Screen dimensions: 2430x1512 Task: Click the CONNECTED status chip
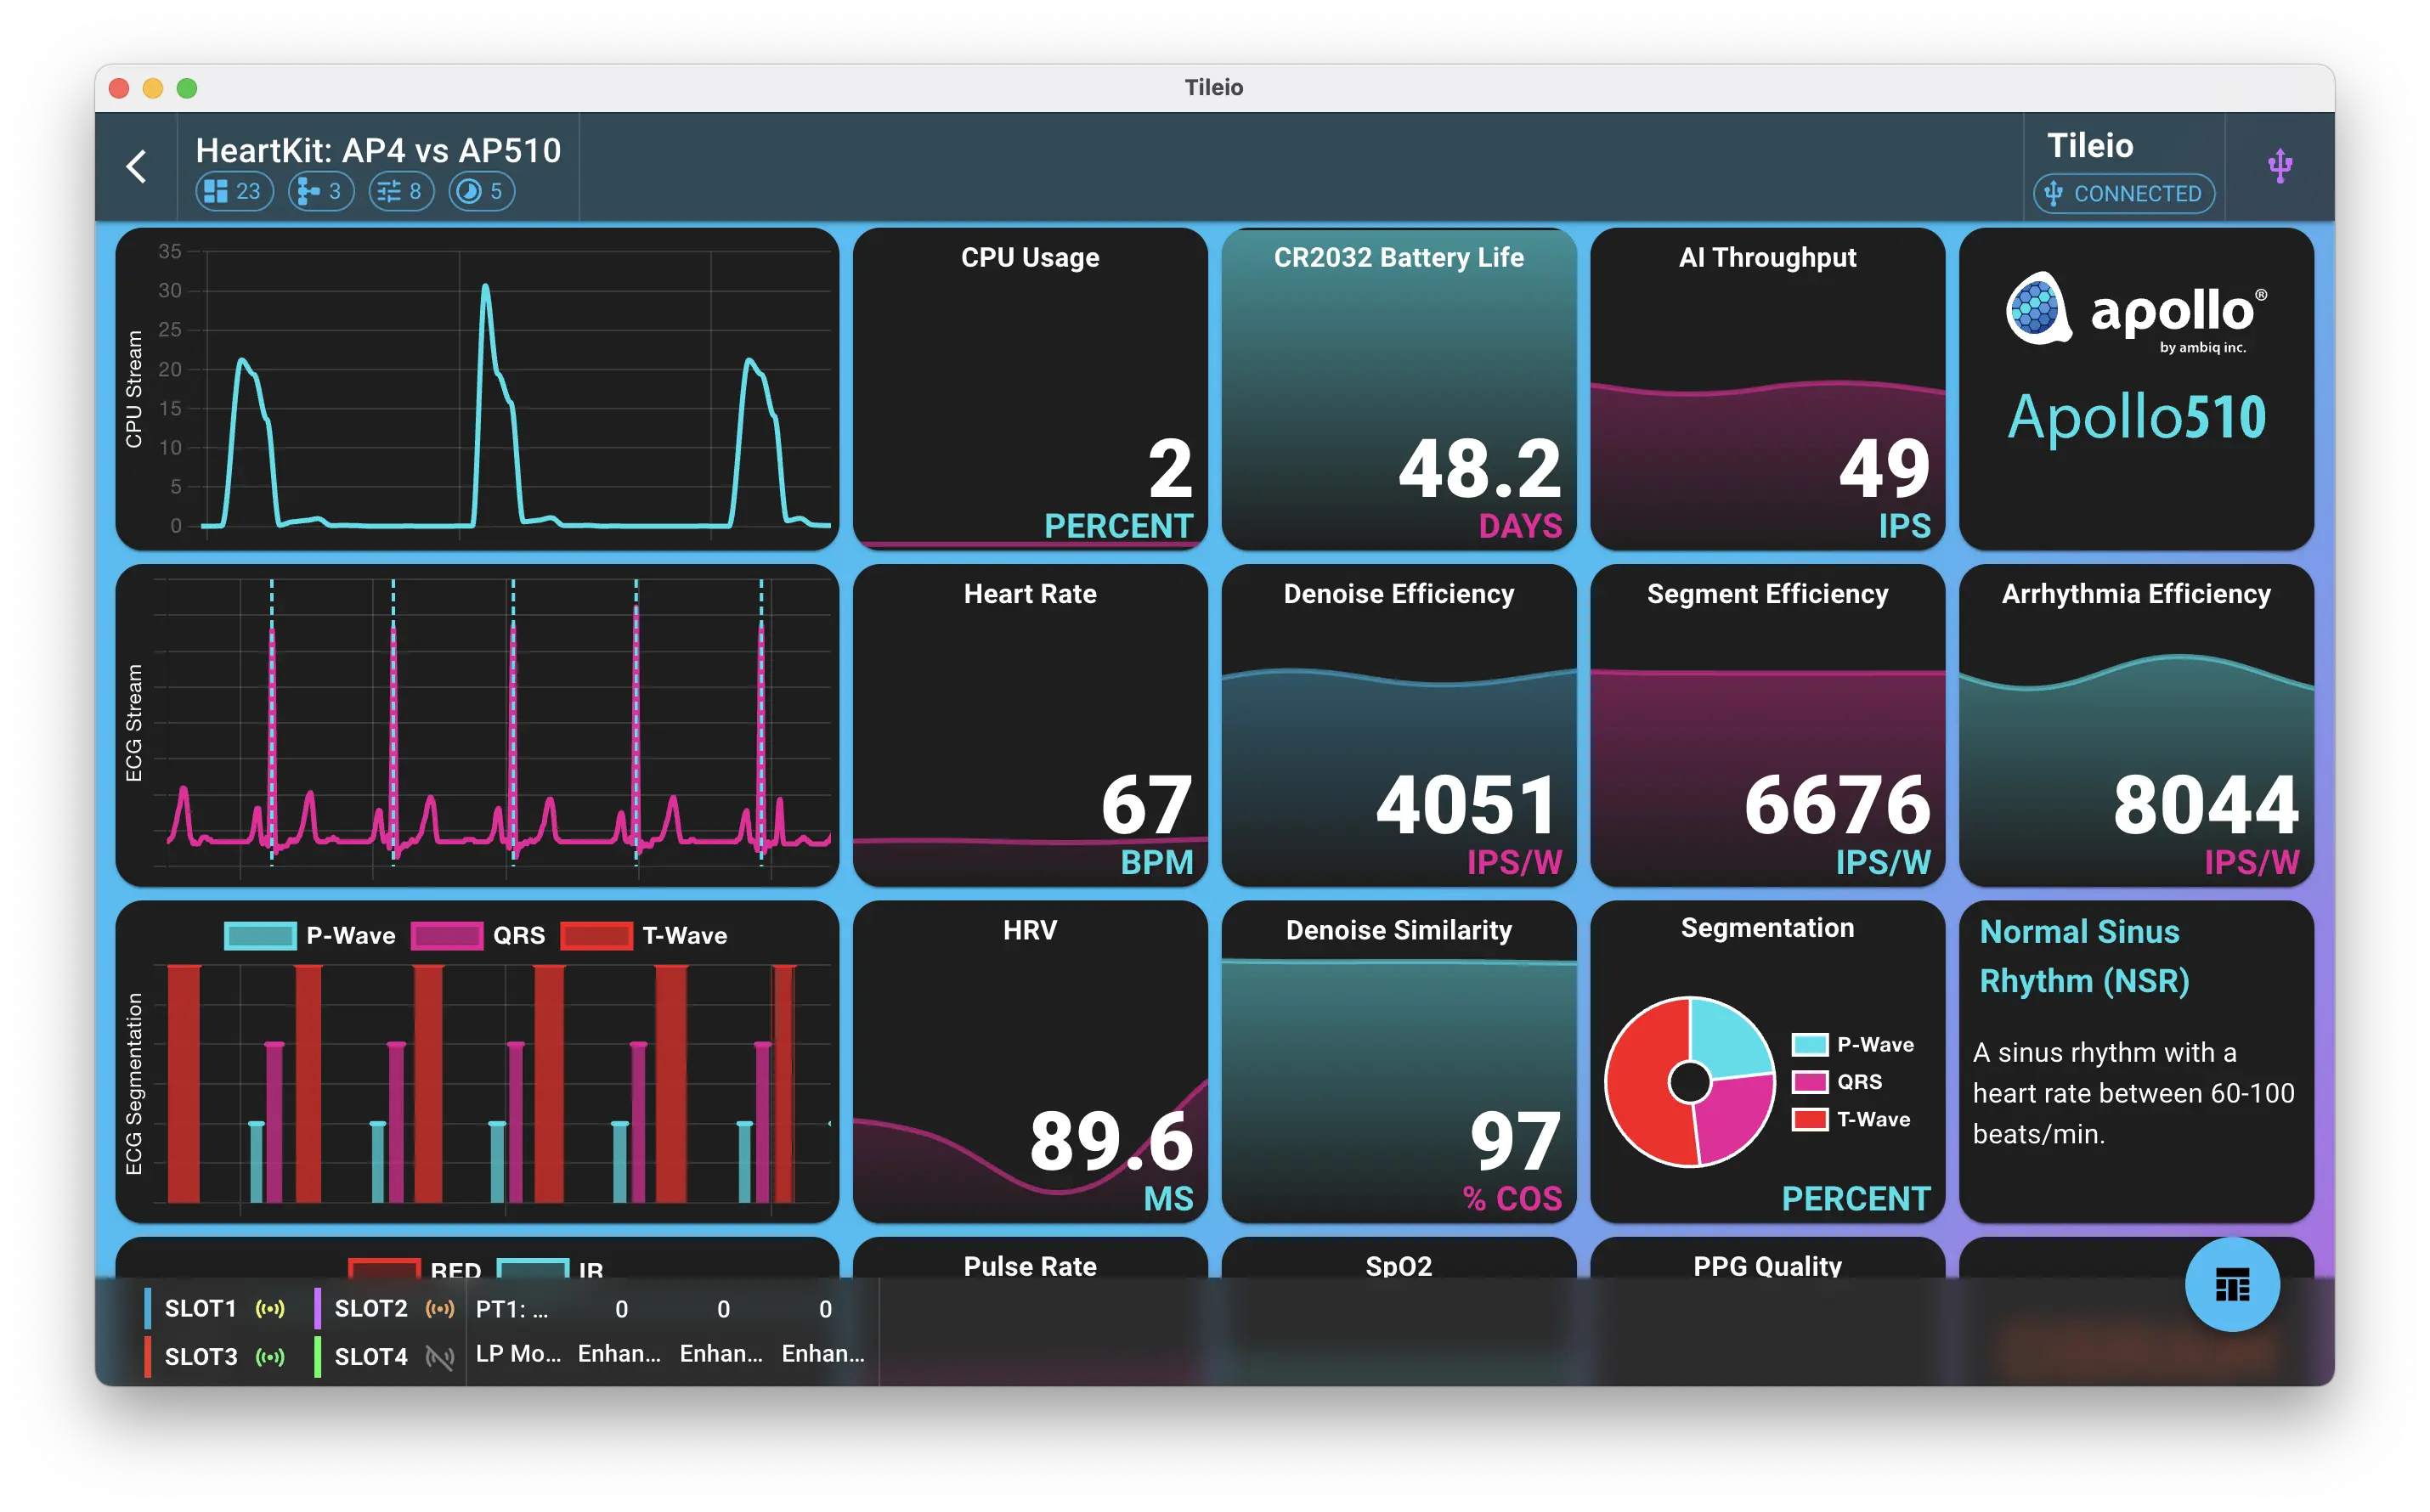(2123, 193)
